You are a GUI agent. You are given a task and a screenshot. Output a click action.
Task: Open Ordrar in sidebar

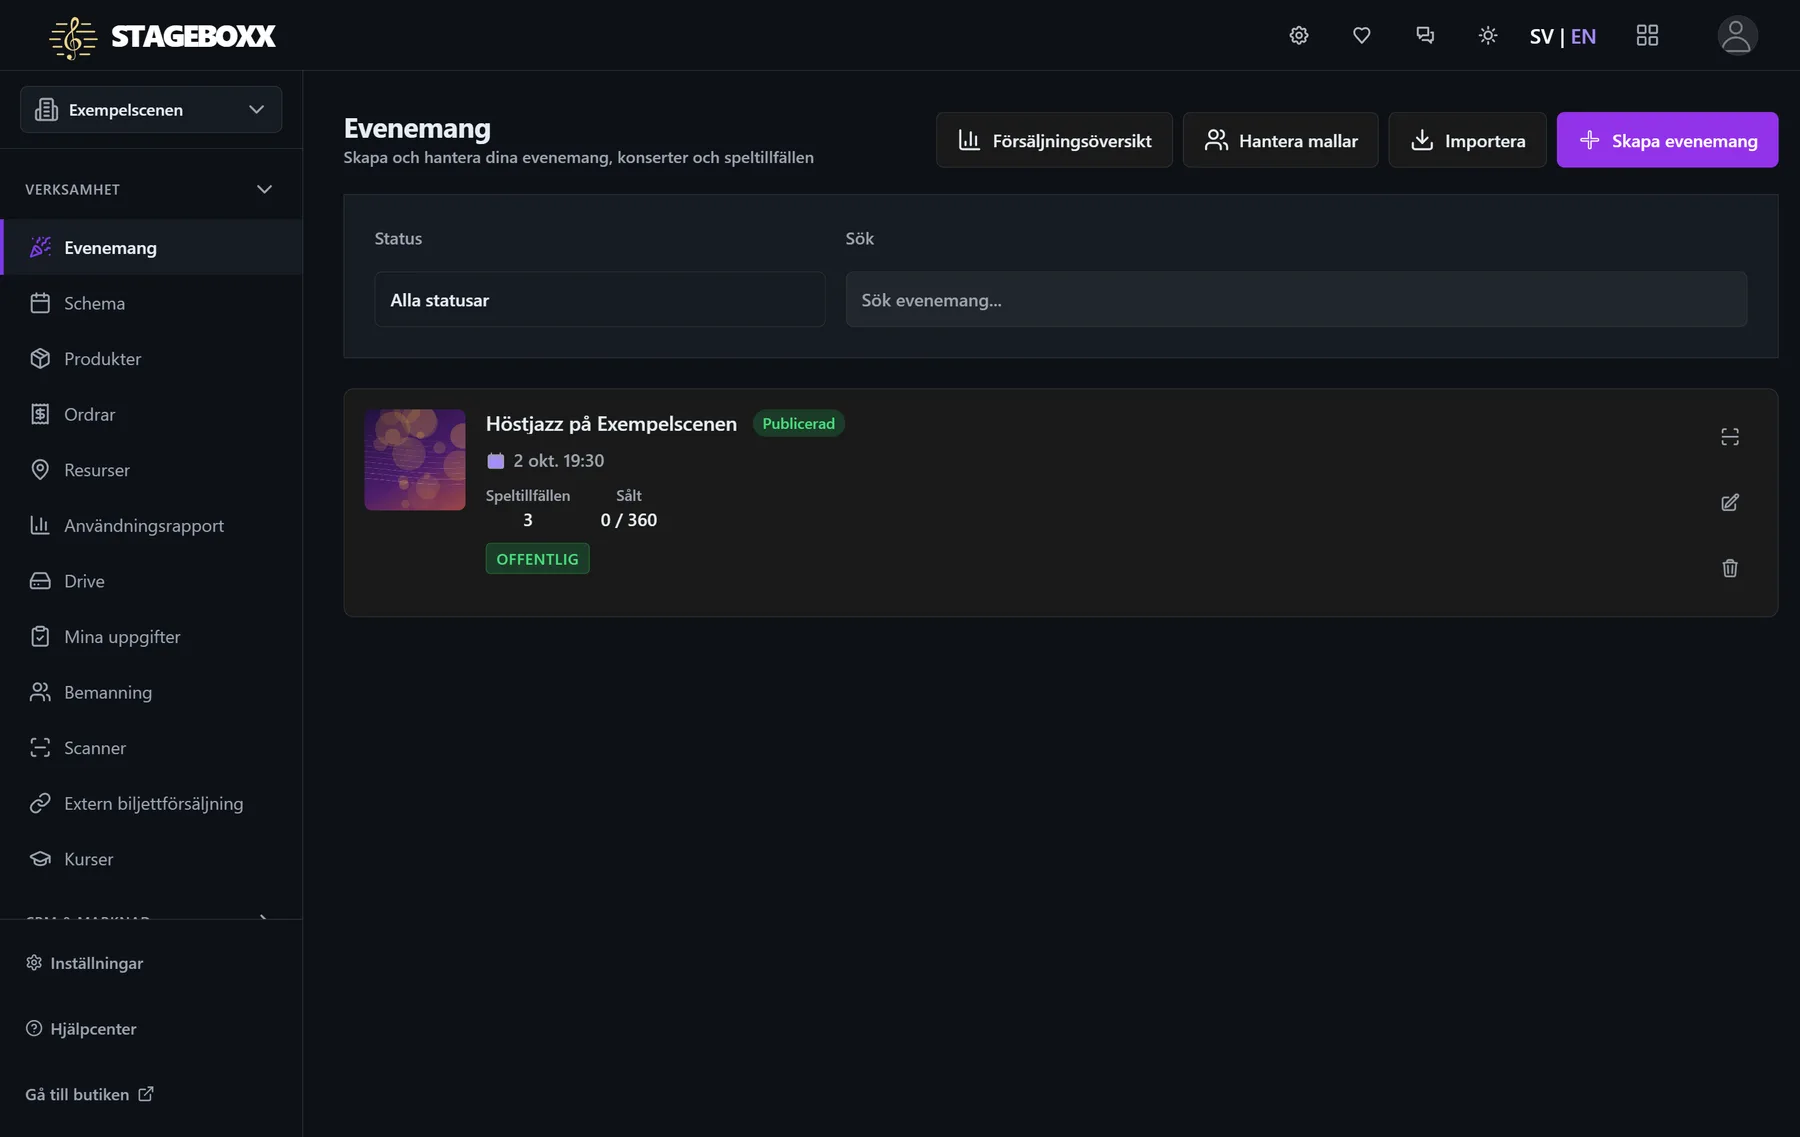coord(151,414)
